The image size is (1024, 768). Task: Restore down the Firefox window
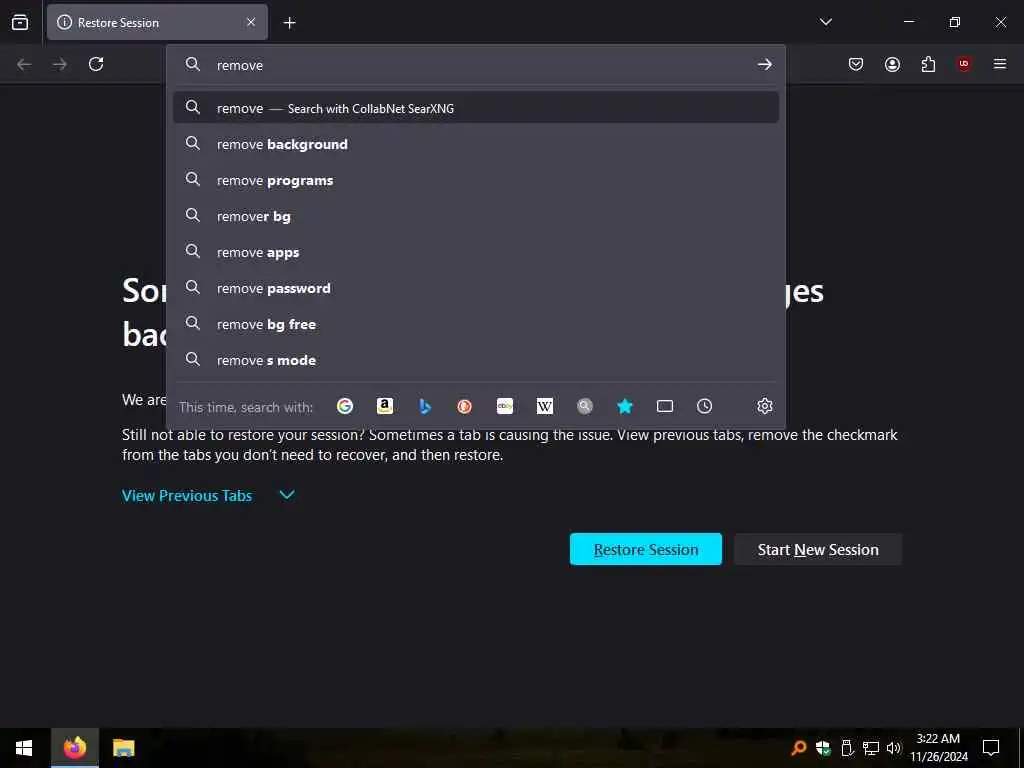coord(954,22)
